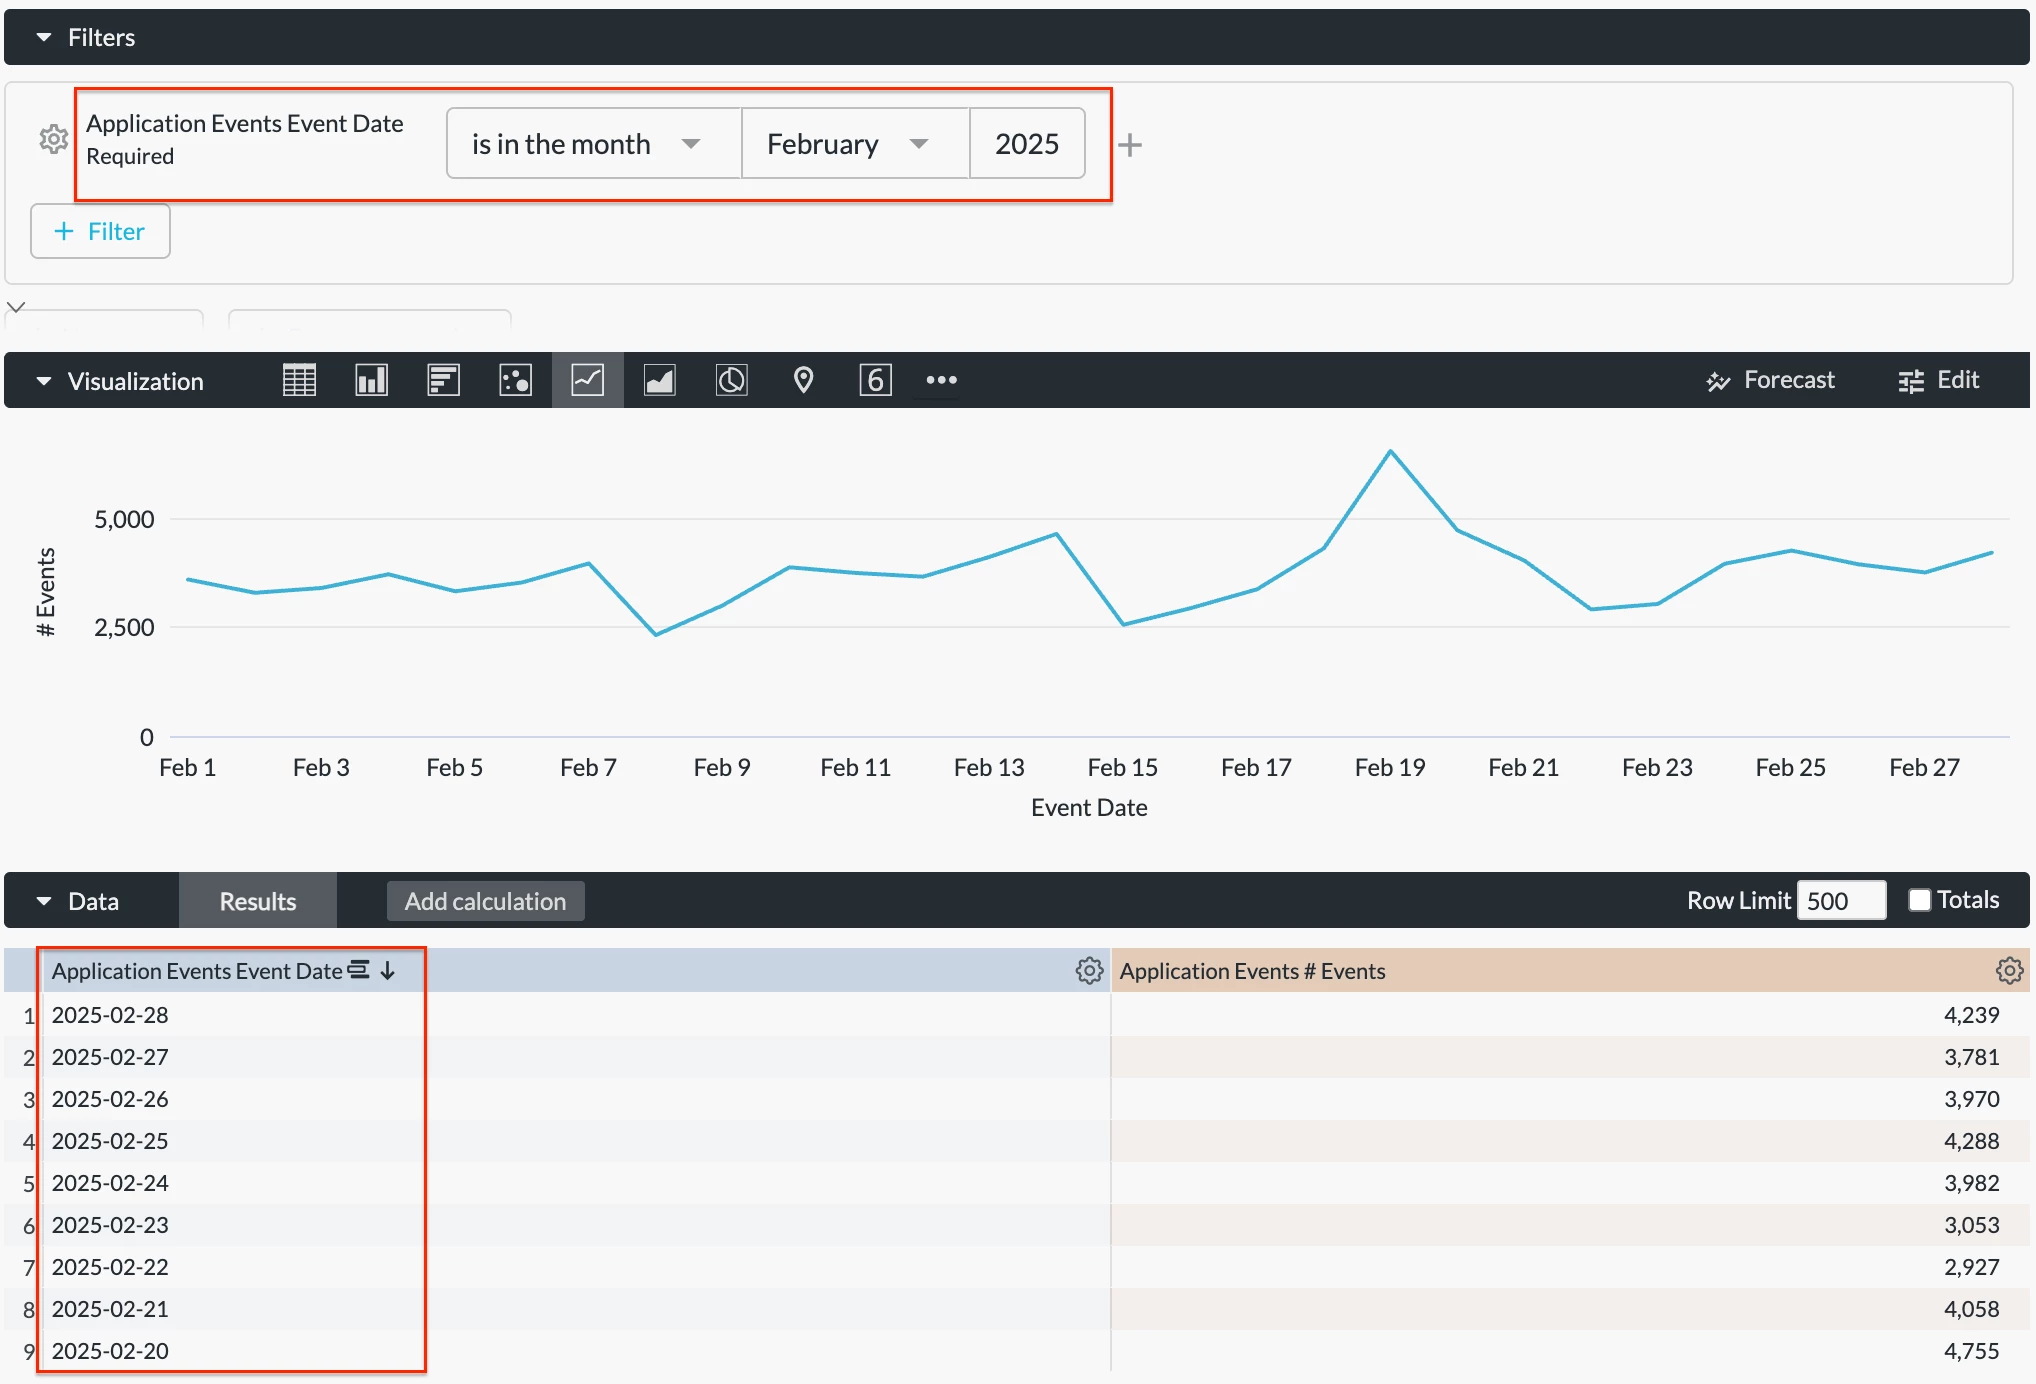2036x1384 pixels.
Task: Open Event Date column gear settings
Action: 1089,970
